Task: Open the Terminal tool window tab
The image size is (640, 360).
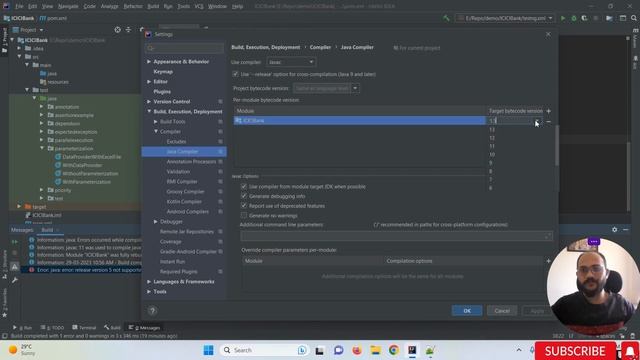Action: point(84,327)
